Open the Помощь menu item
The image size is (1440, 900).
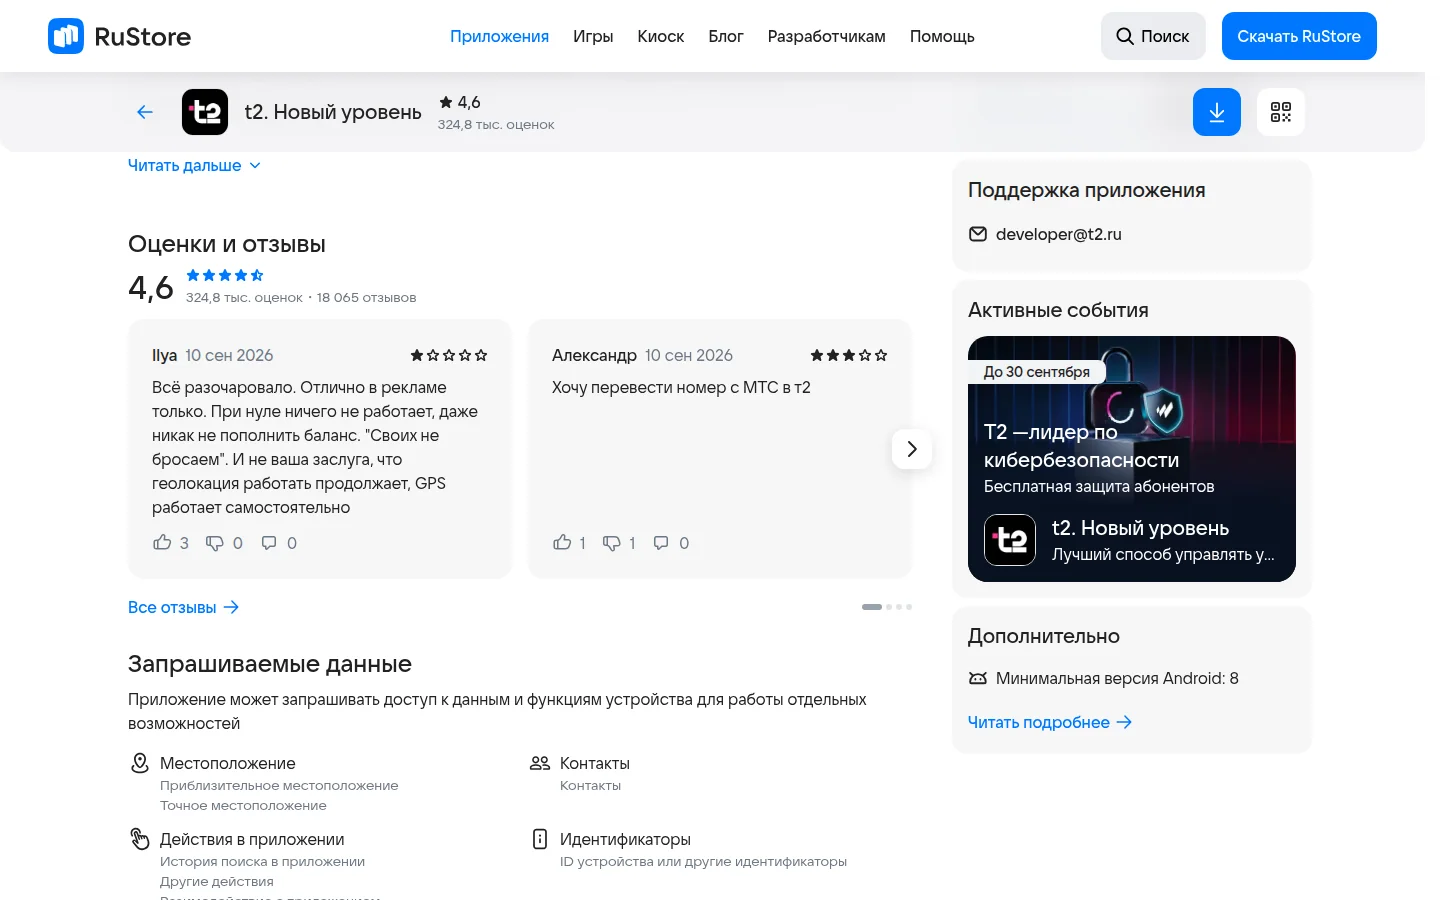(942, 36)
